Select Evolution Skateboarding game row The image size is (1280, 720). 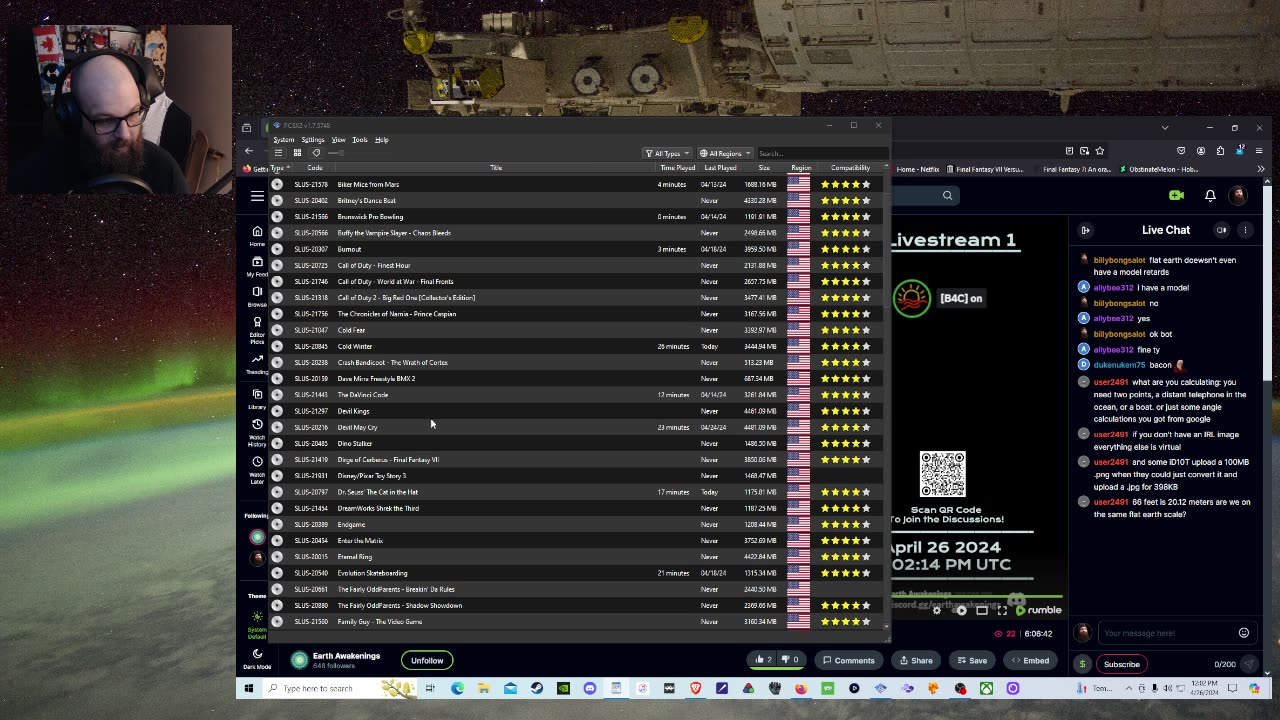coord(578,573)
